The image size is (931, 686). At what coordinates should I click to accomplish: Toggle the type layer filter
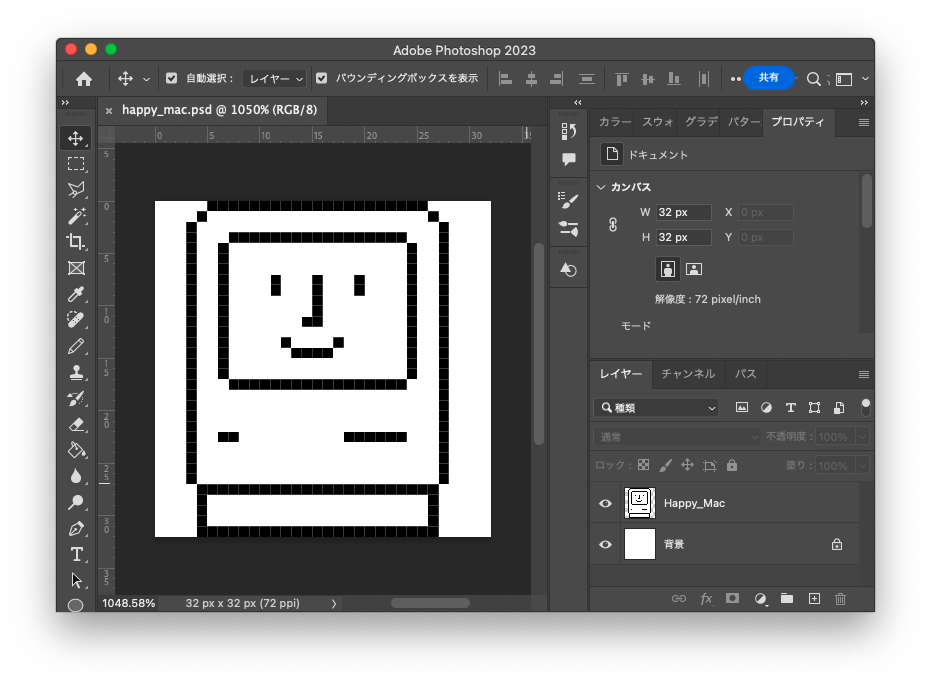click(790, 407)
